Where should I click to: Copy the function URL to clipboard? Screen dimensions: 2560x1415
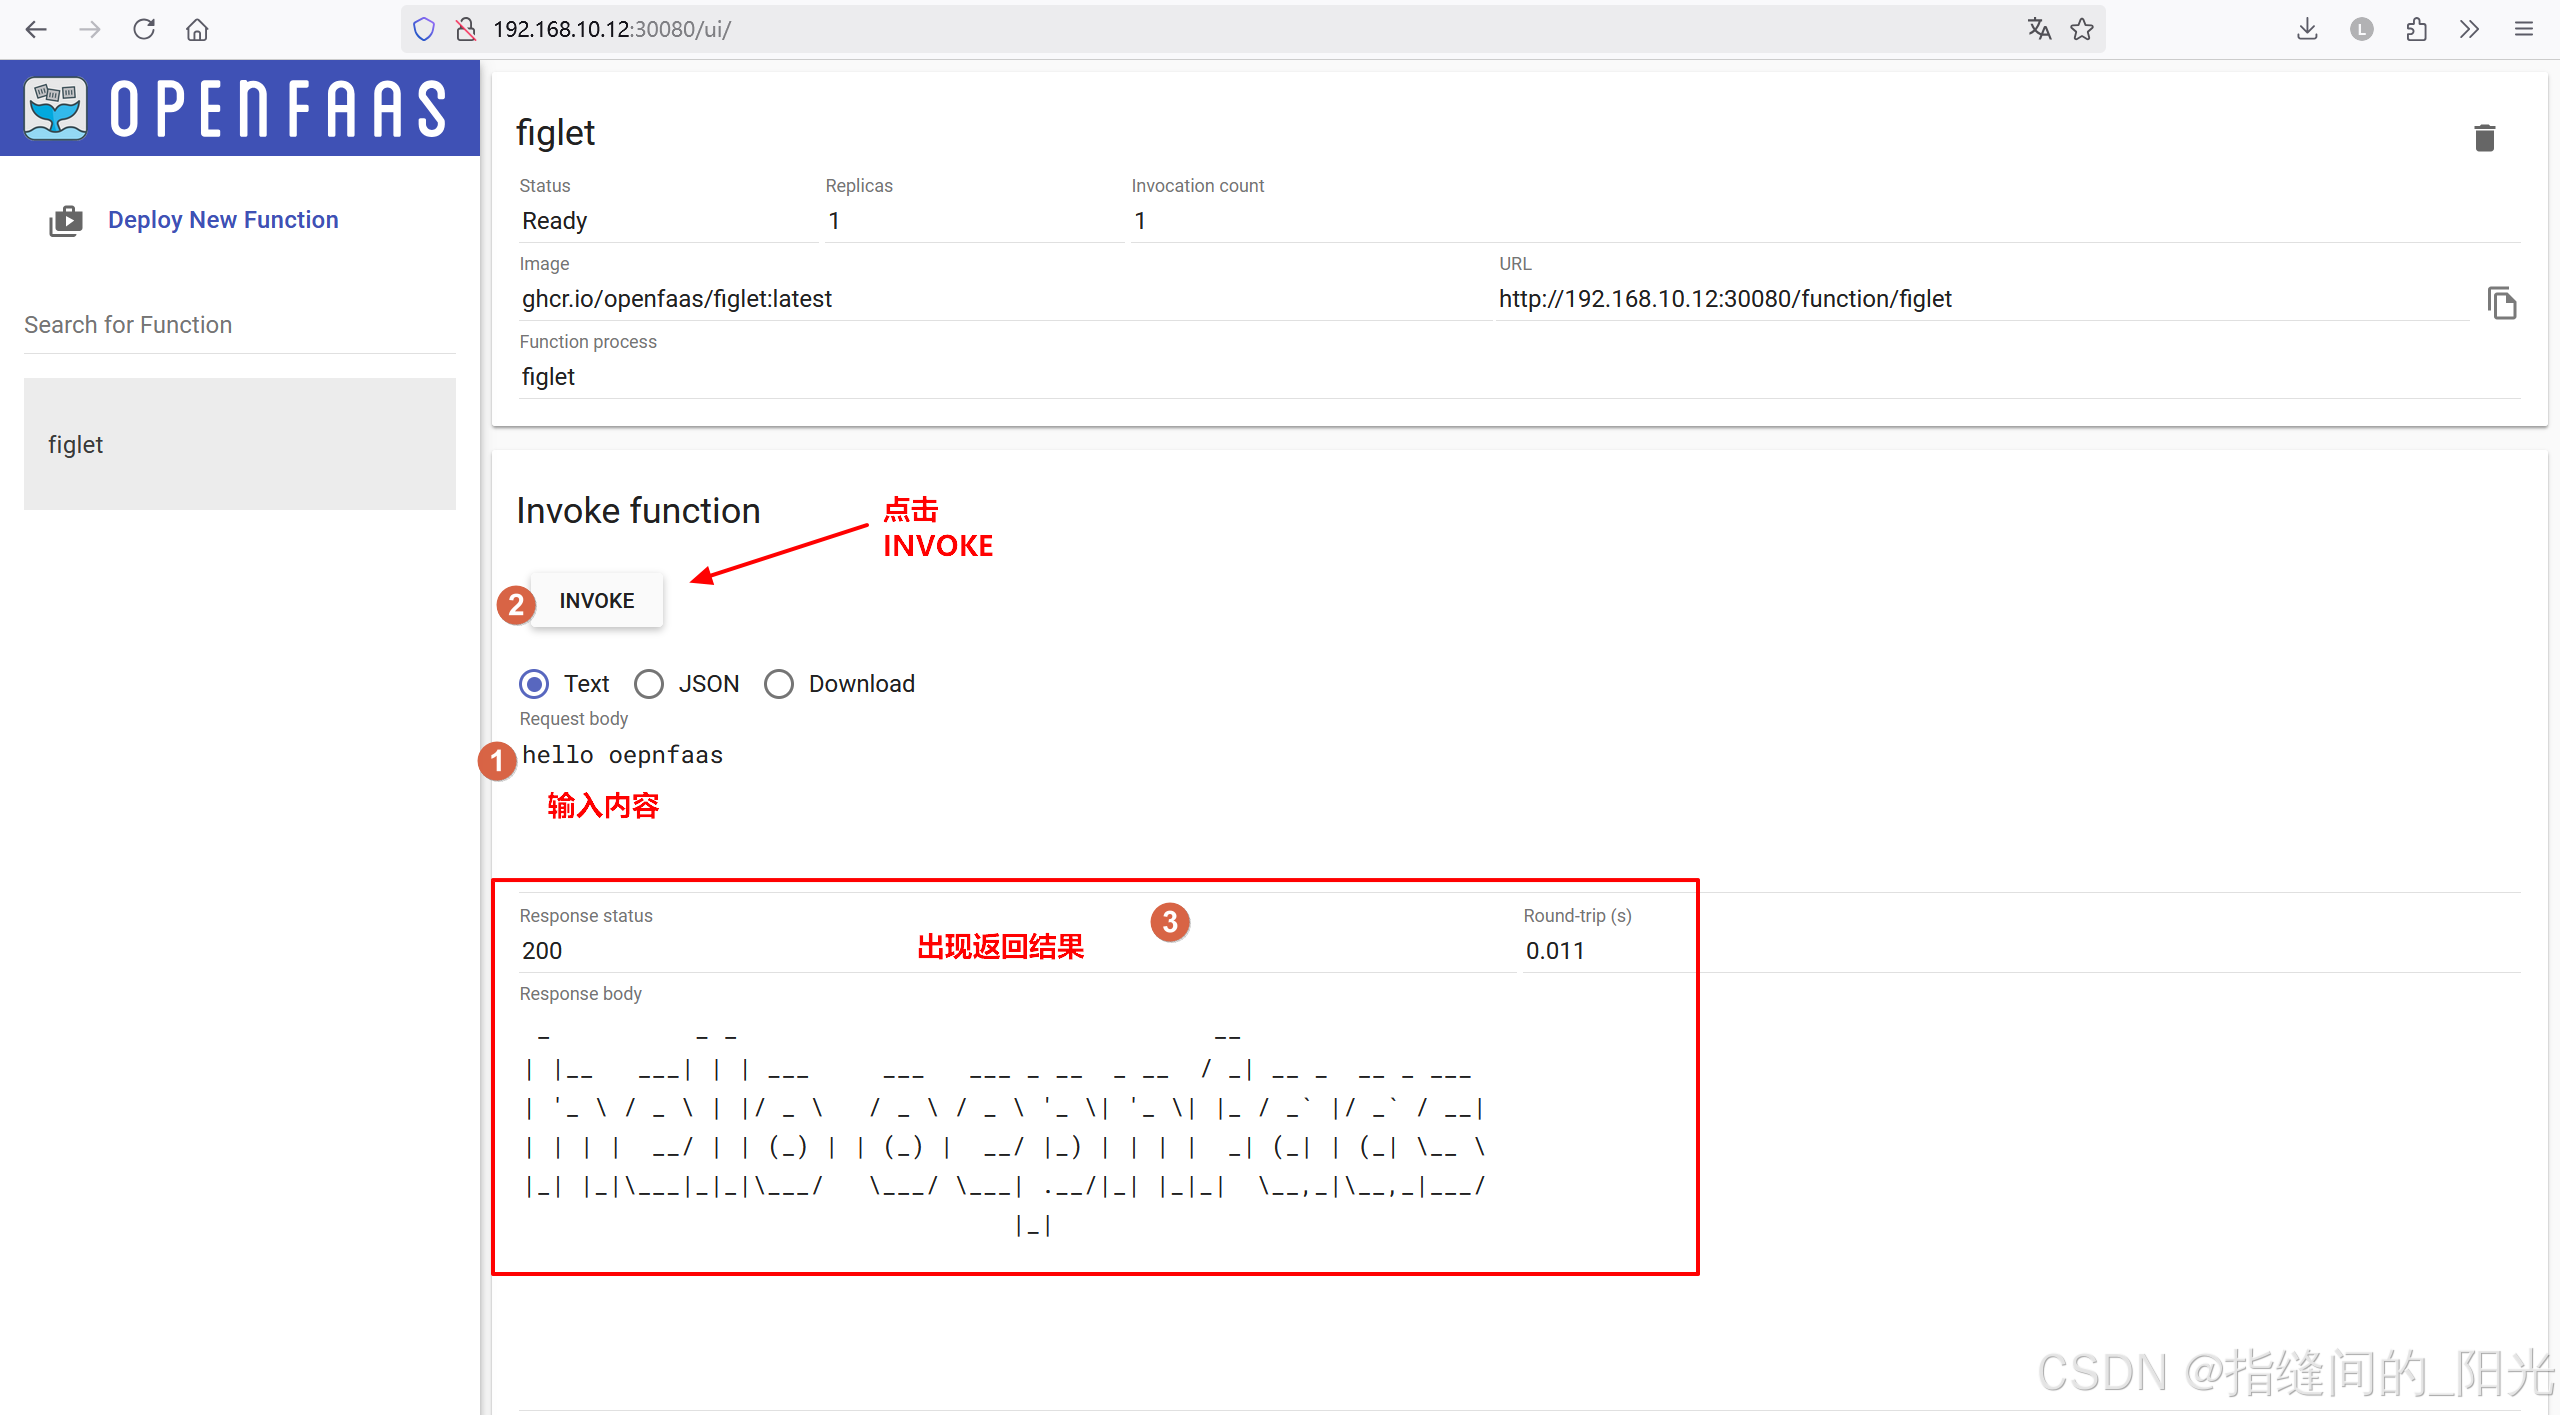click(2501, 302)
